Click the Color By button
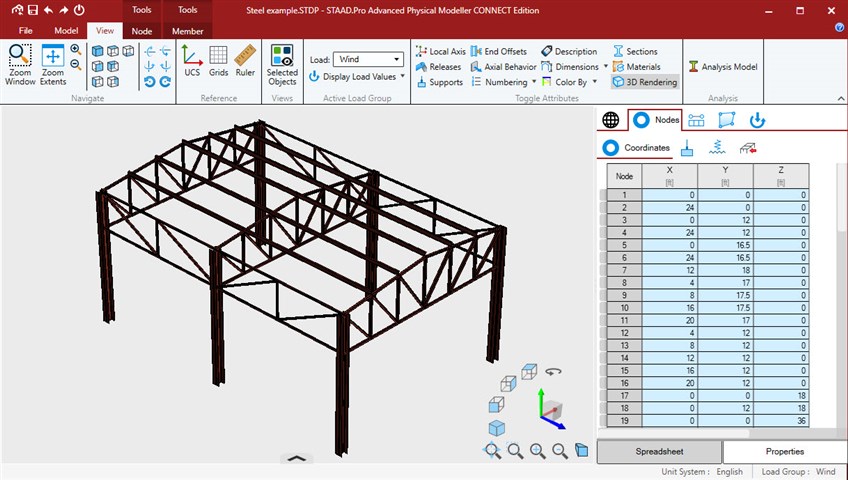Viewport: 848px width, 480px height. coord(565,82)
